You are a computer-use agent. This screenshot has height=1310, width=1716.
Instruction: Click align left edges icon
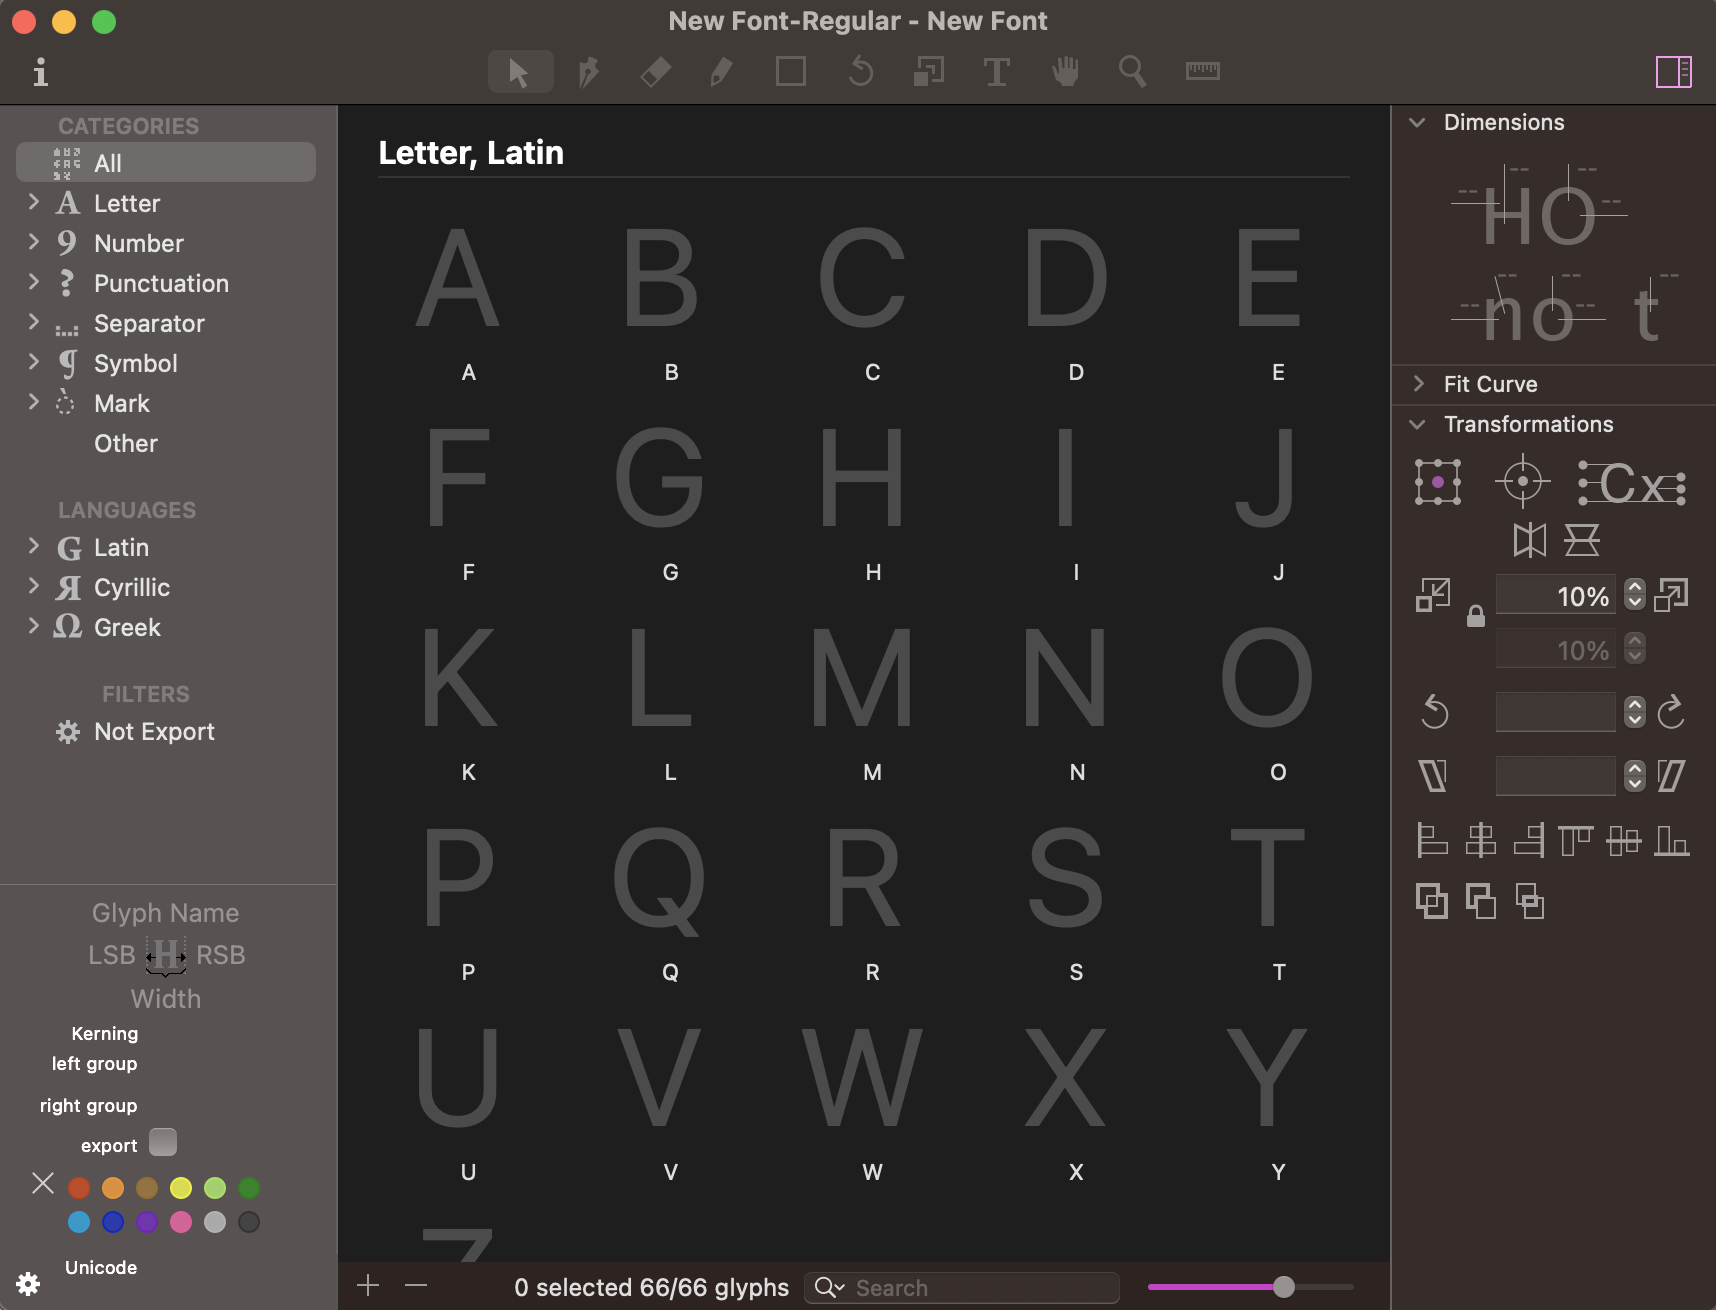click(x=1433, y=840)
